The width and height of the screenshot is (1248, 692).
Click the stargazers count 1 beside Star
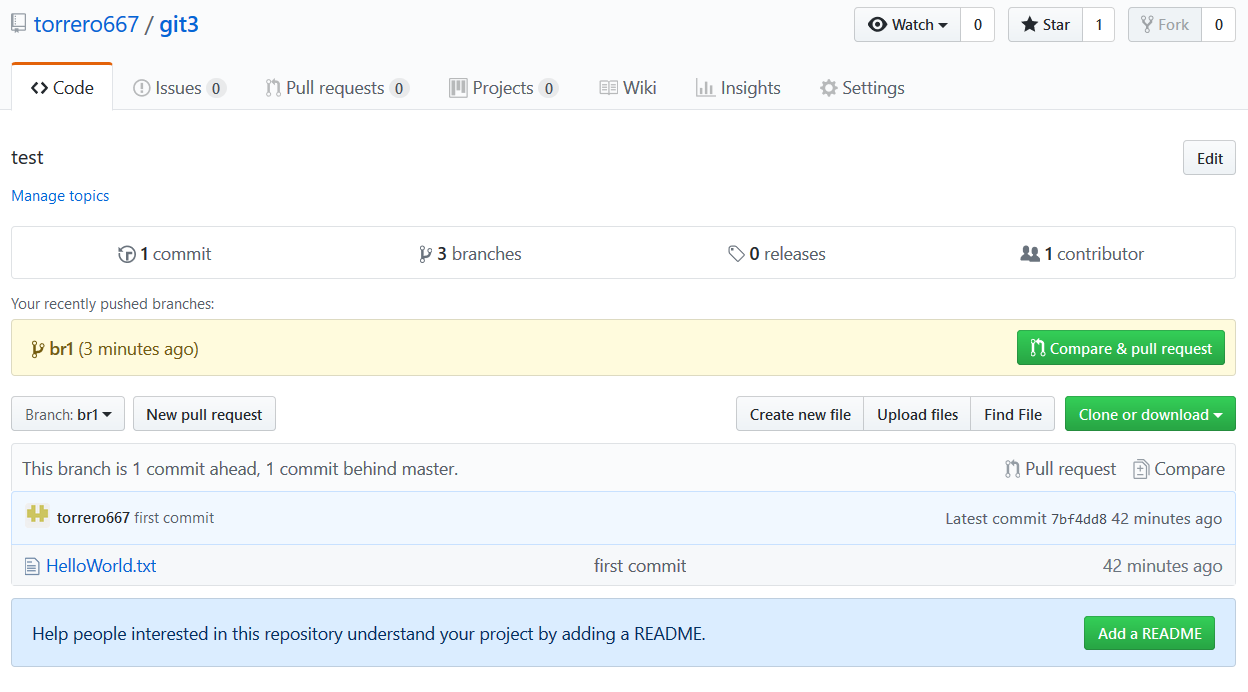click(1098, 25)
